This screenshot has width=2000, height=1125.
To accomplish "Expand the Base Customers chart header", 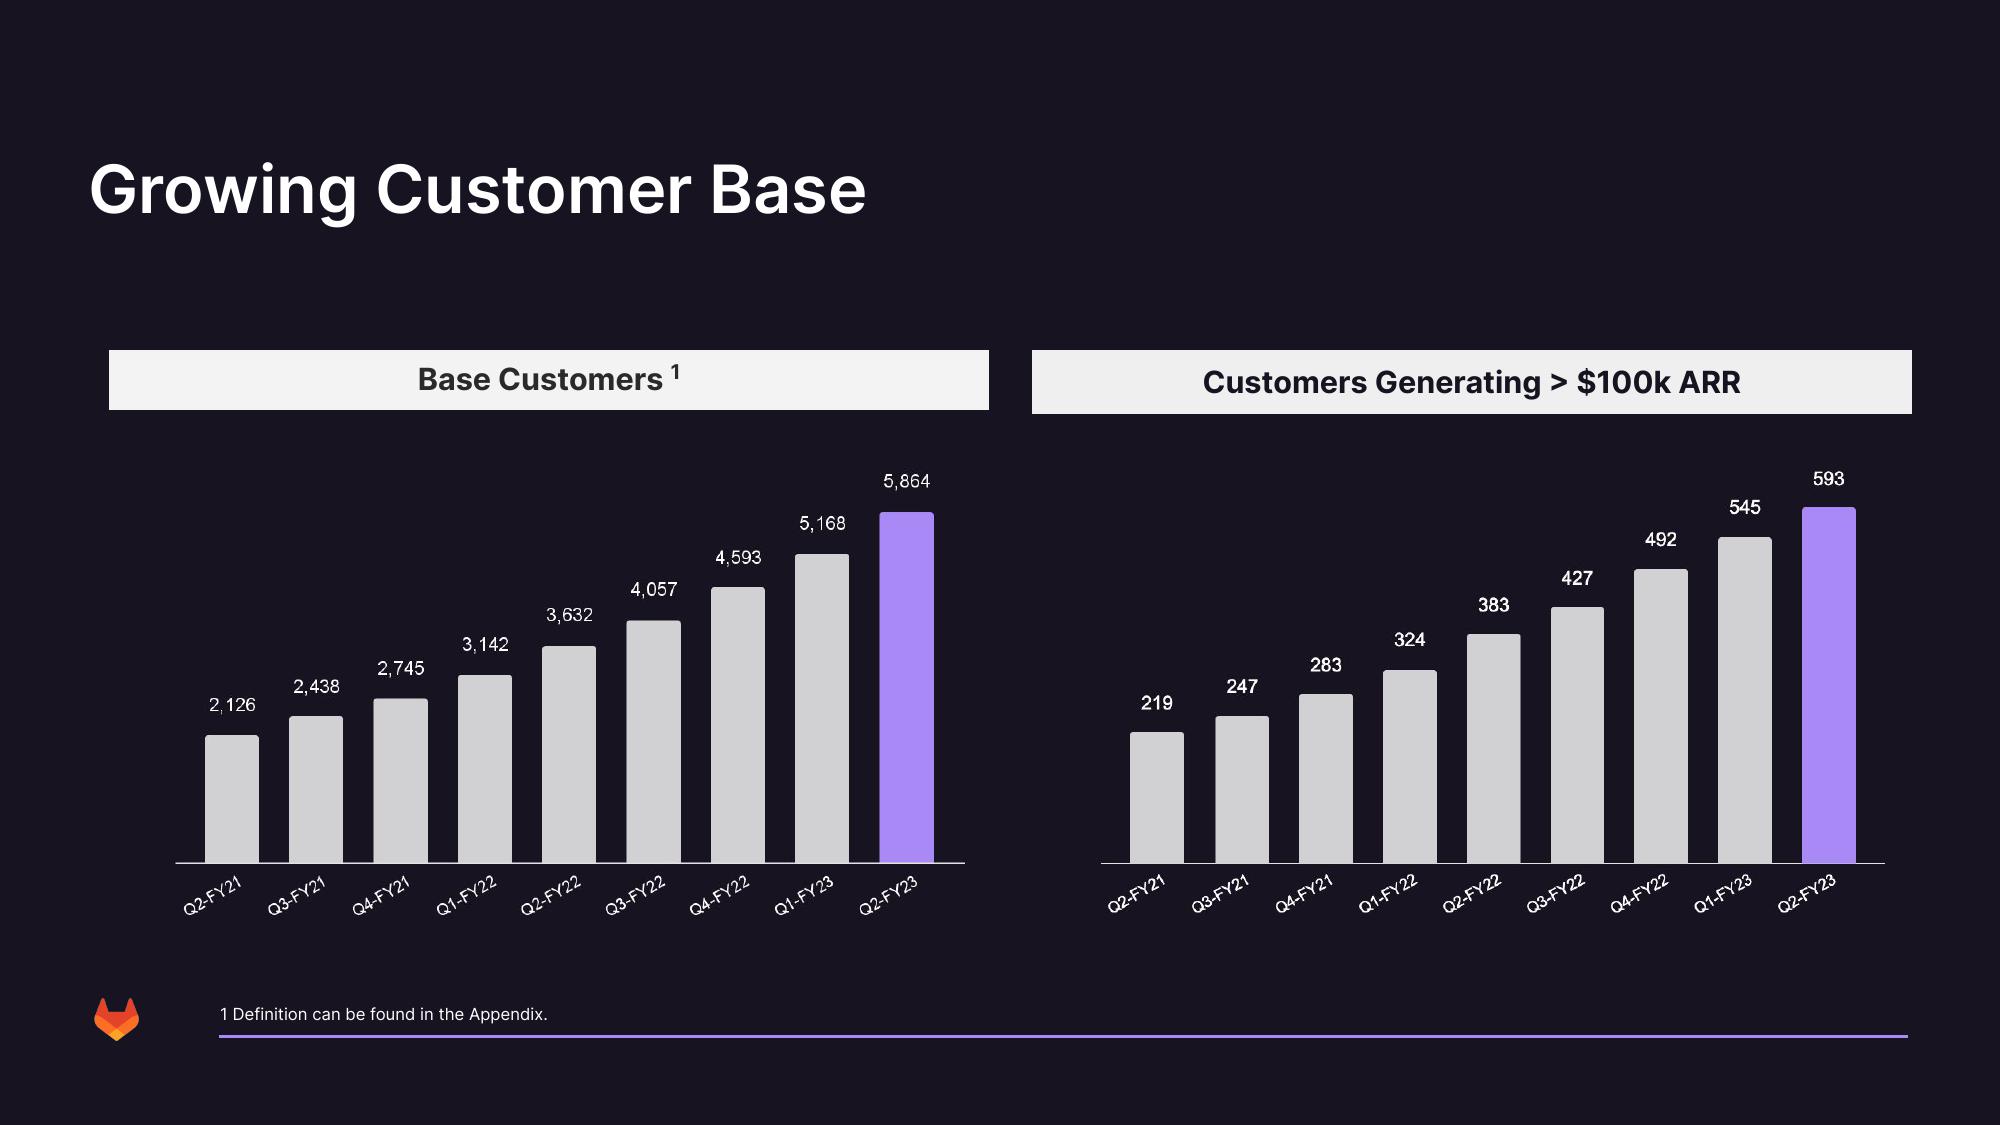I will click(x=548, y=382).
